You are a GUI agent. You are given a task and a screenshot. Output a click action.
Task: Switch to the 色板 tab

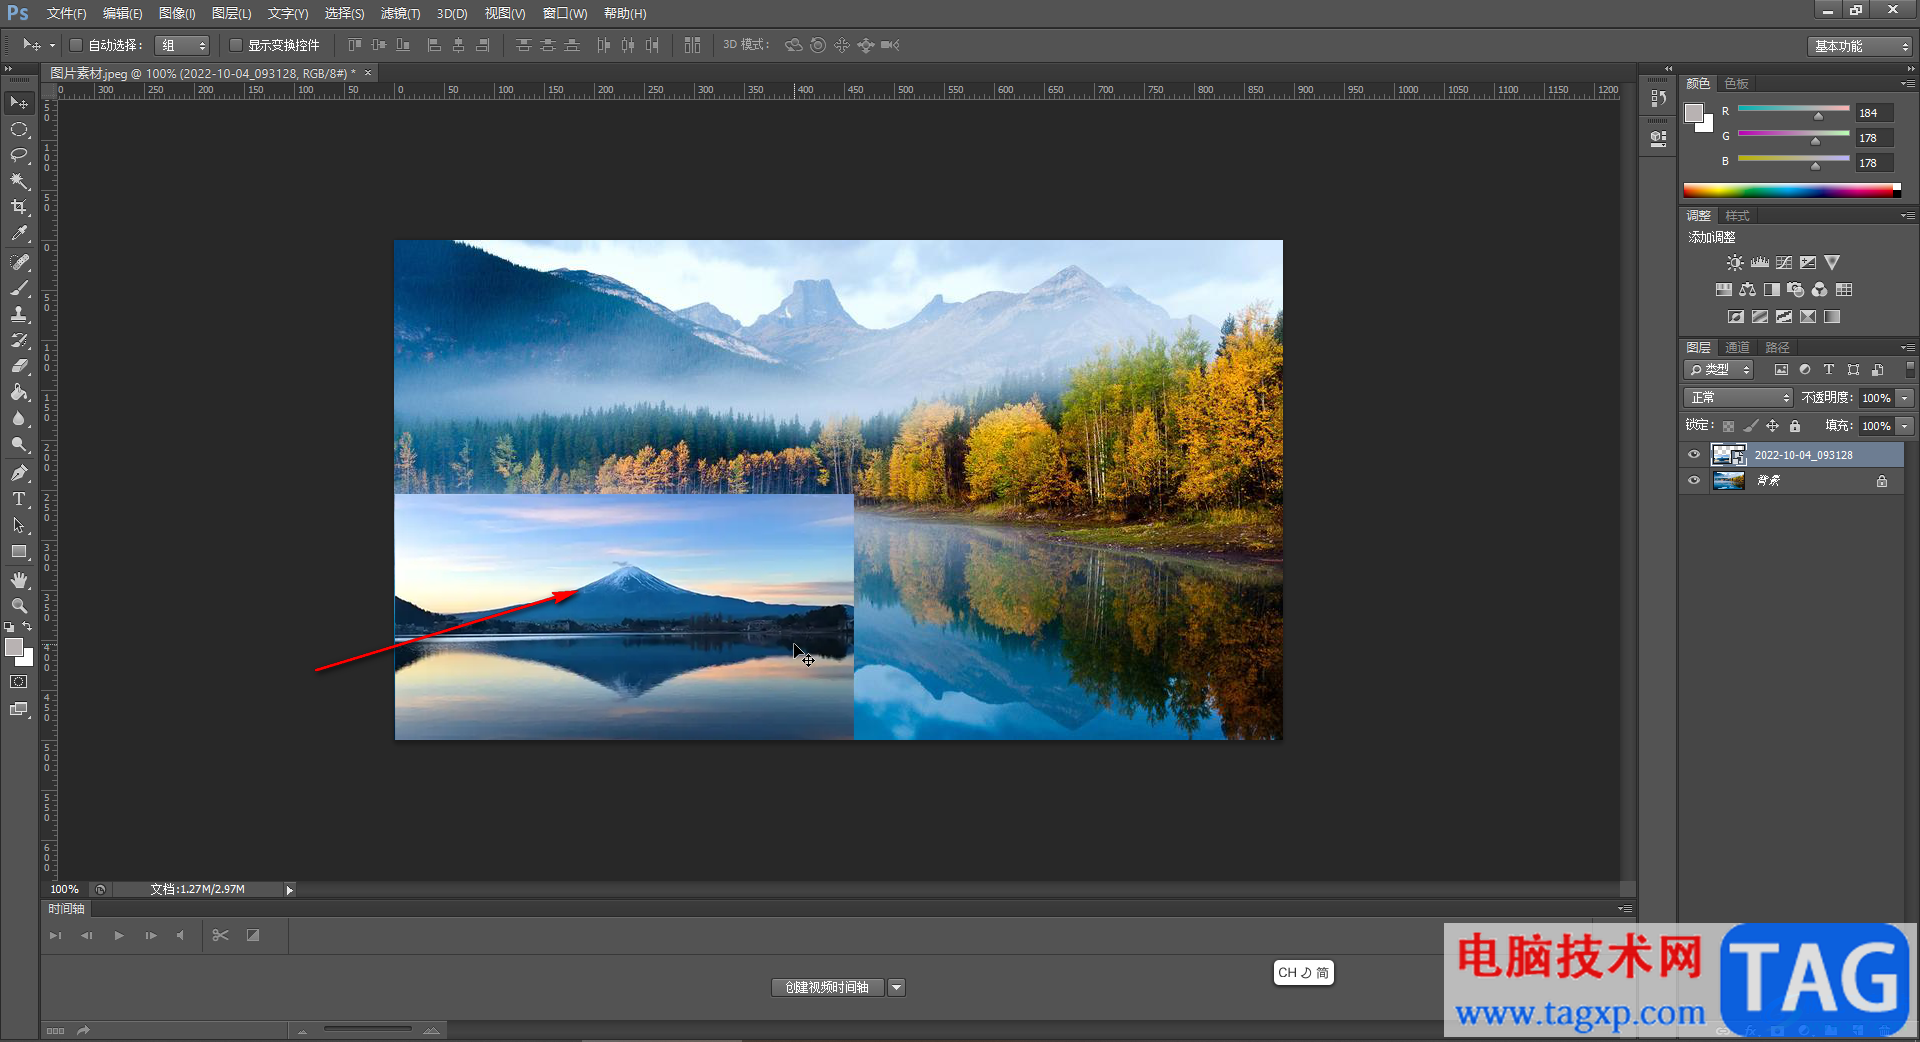click(1737, 83)
